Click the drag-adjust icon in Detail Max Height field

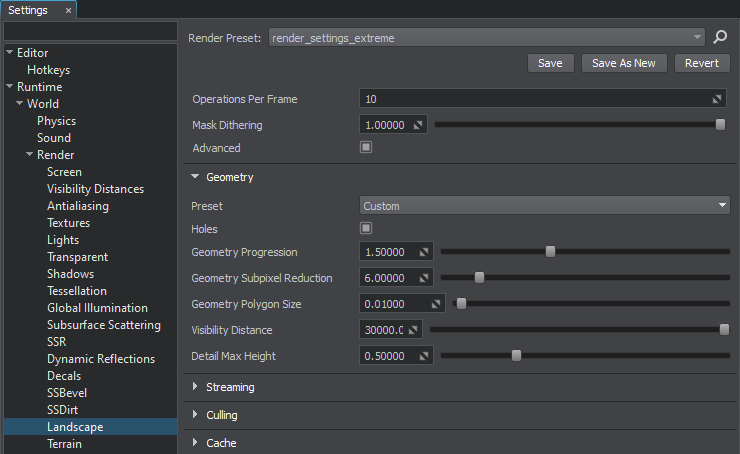pos(424,355)
